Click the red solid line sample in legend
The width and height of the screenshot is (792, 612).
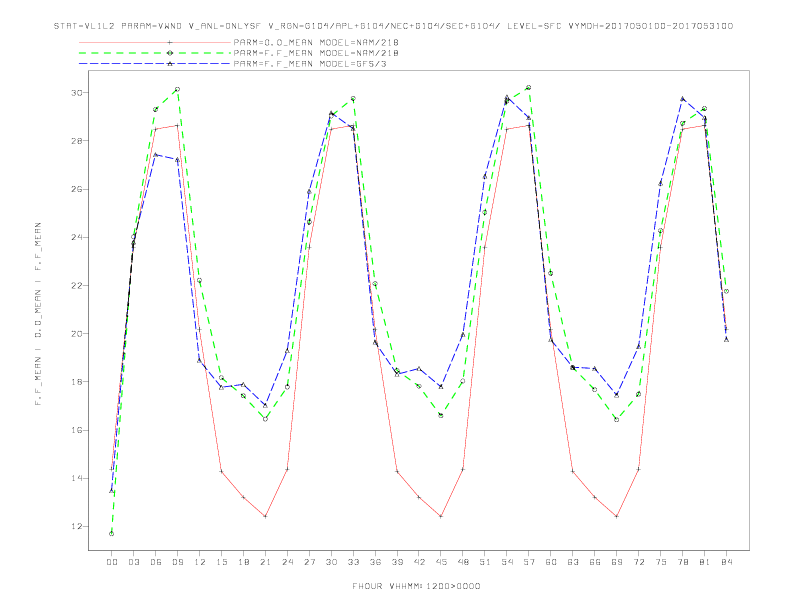click(155, 42)
